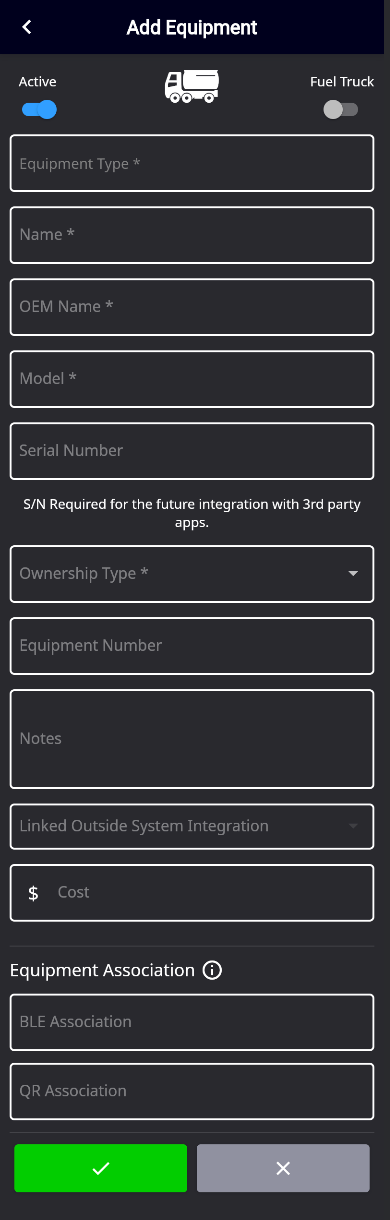Click the Equipment Number field
Viewport: 390px width, 1220px height.
[192, 646]
